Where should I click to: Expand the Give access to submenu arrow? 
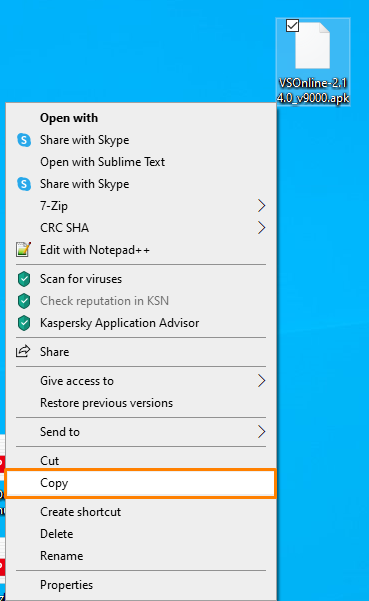pos(261,381)
